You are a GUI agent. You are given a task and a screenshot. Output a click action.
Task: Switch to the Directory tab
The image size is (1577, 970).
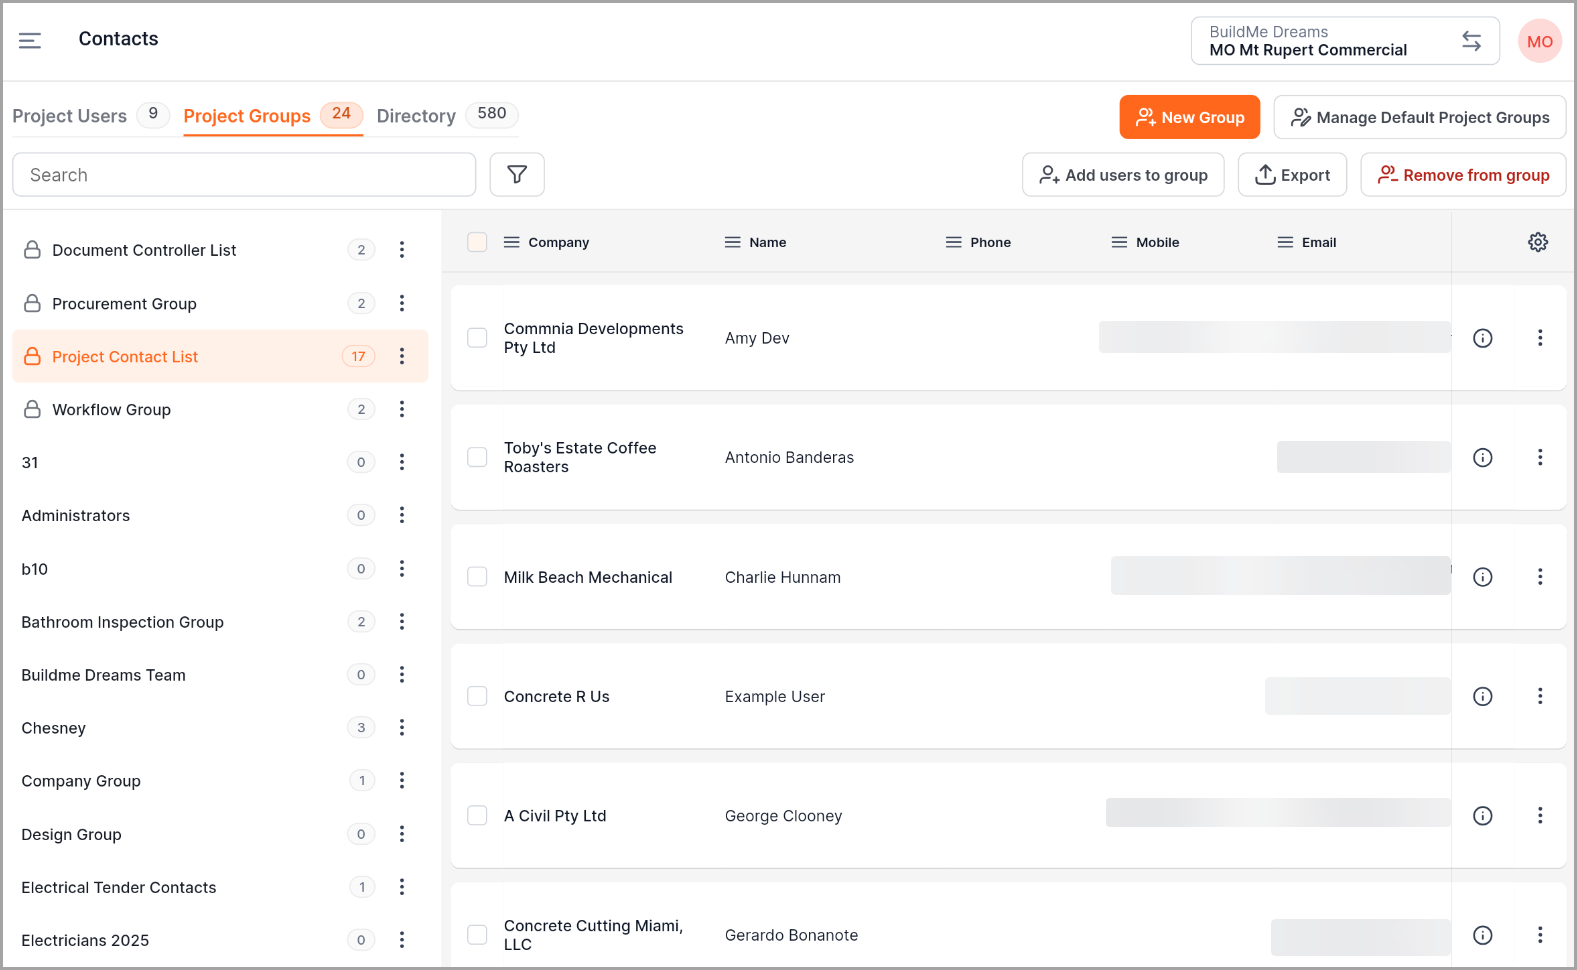coord(416,116)
